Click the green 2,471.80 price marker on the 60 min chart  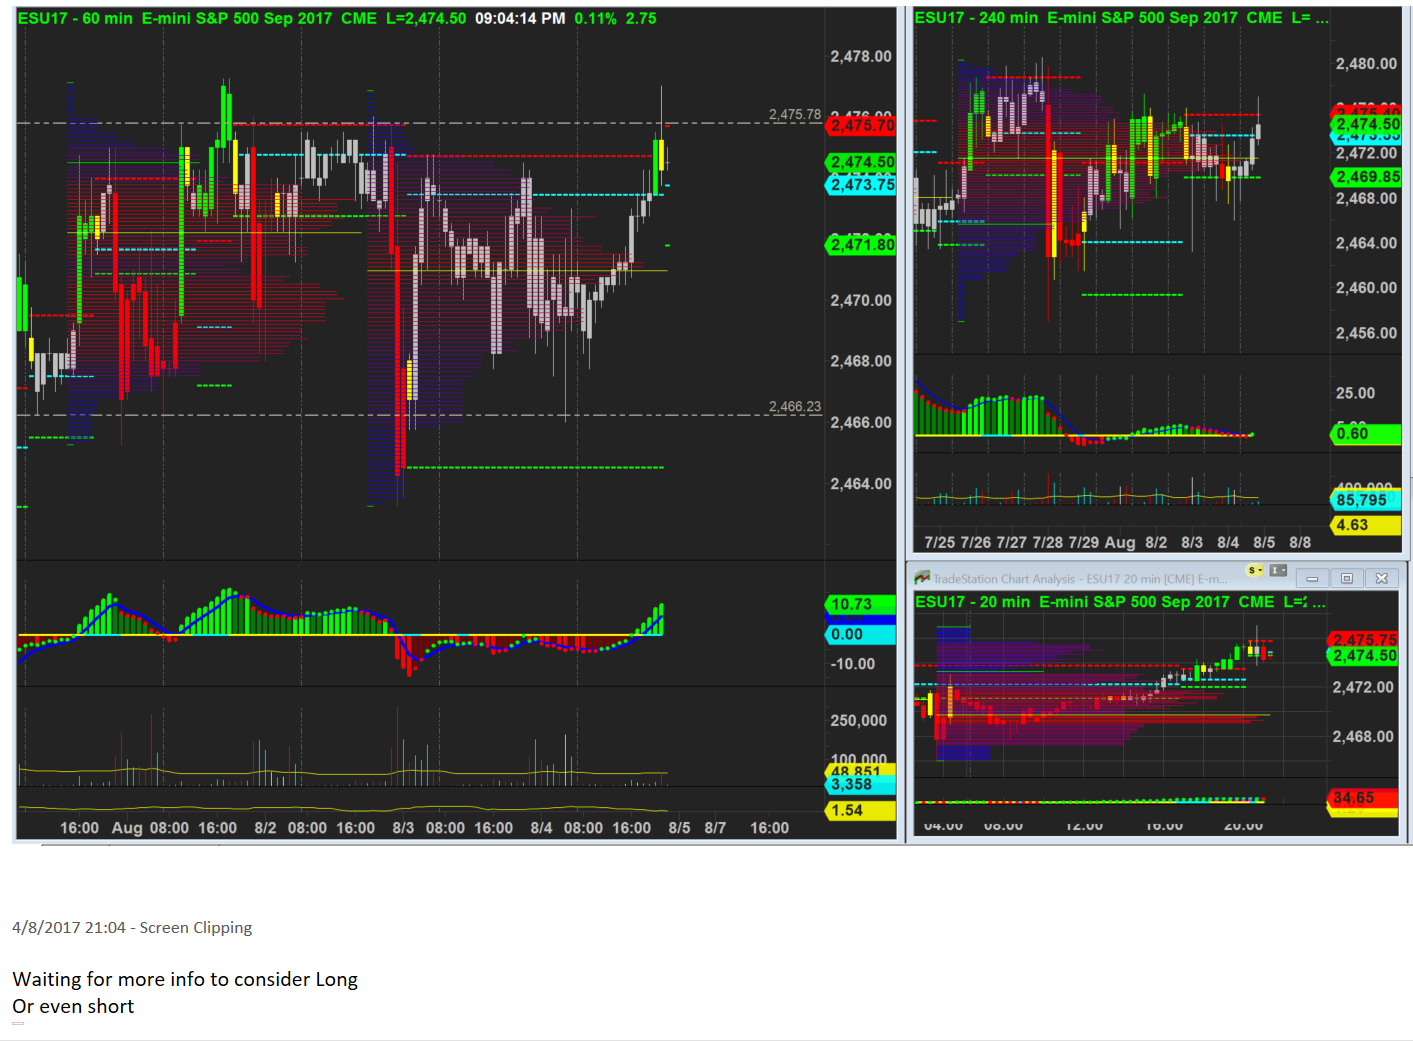861,244
